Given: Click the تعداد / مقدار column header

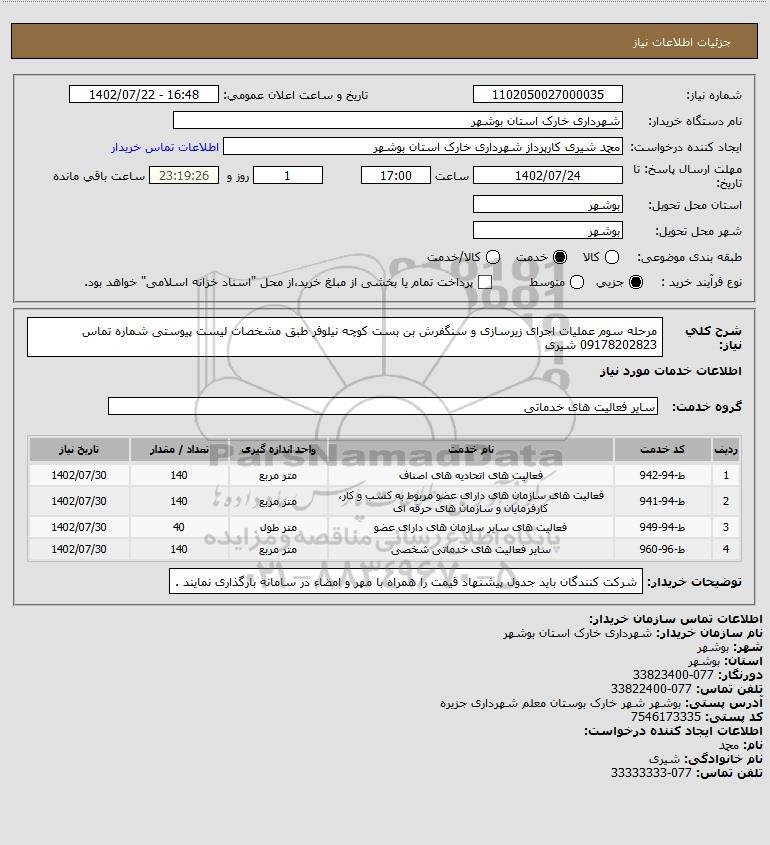Looking at the screenshot, I should click(179, 449).
